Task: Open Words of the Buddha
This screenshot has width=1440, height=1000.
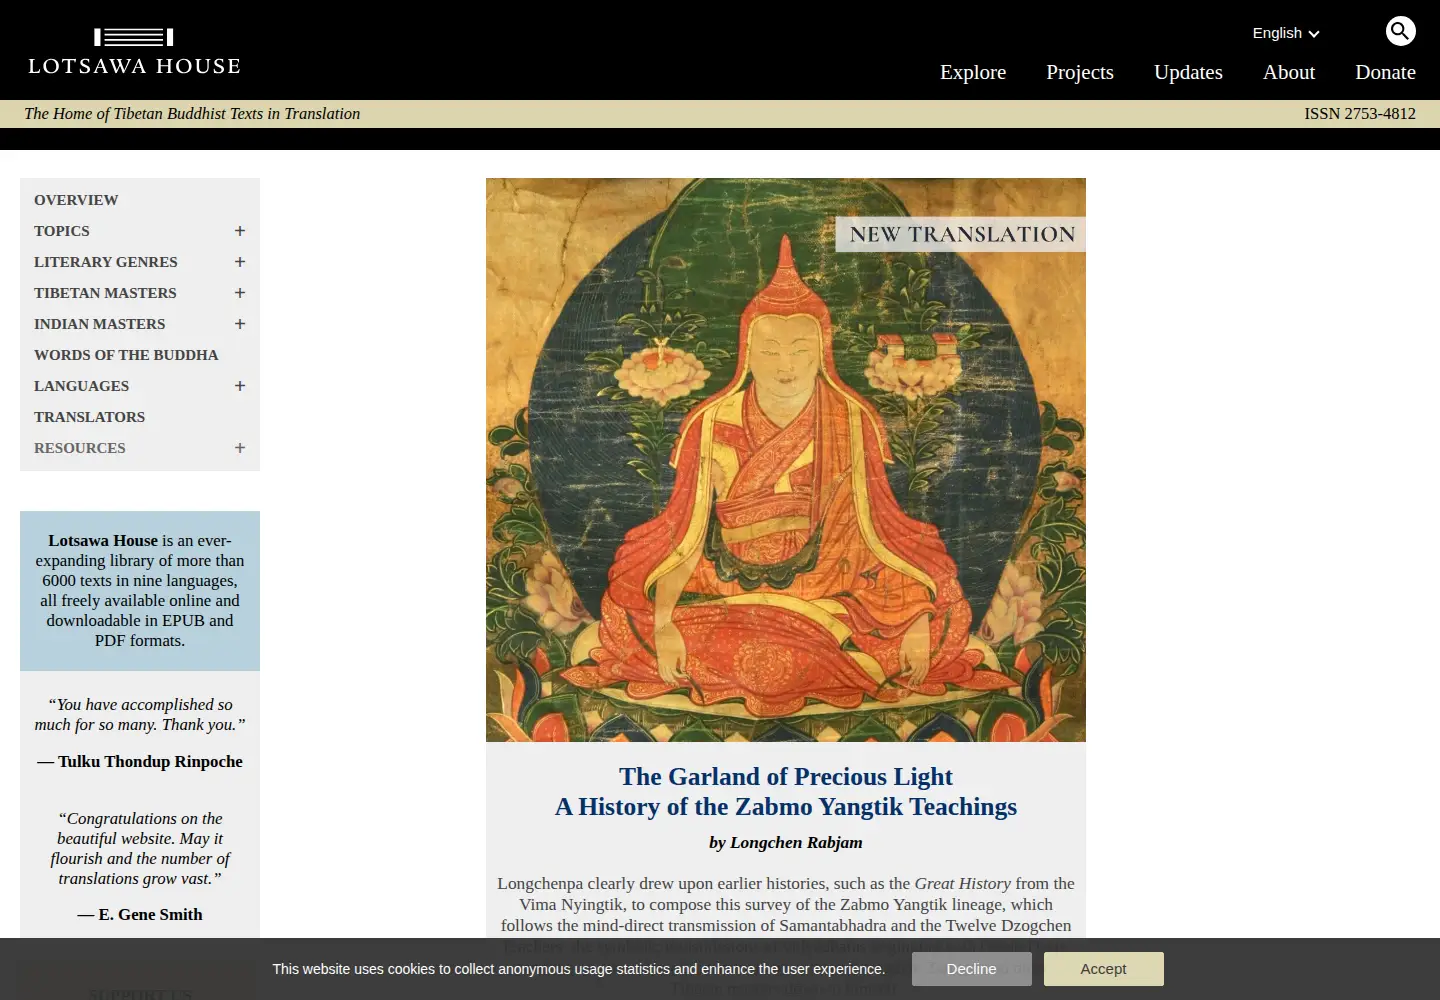Action: click(126, 355)
